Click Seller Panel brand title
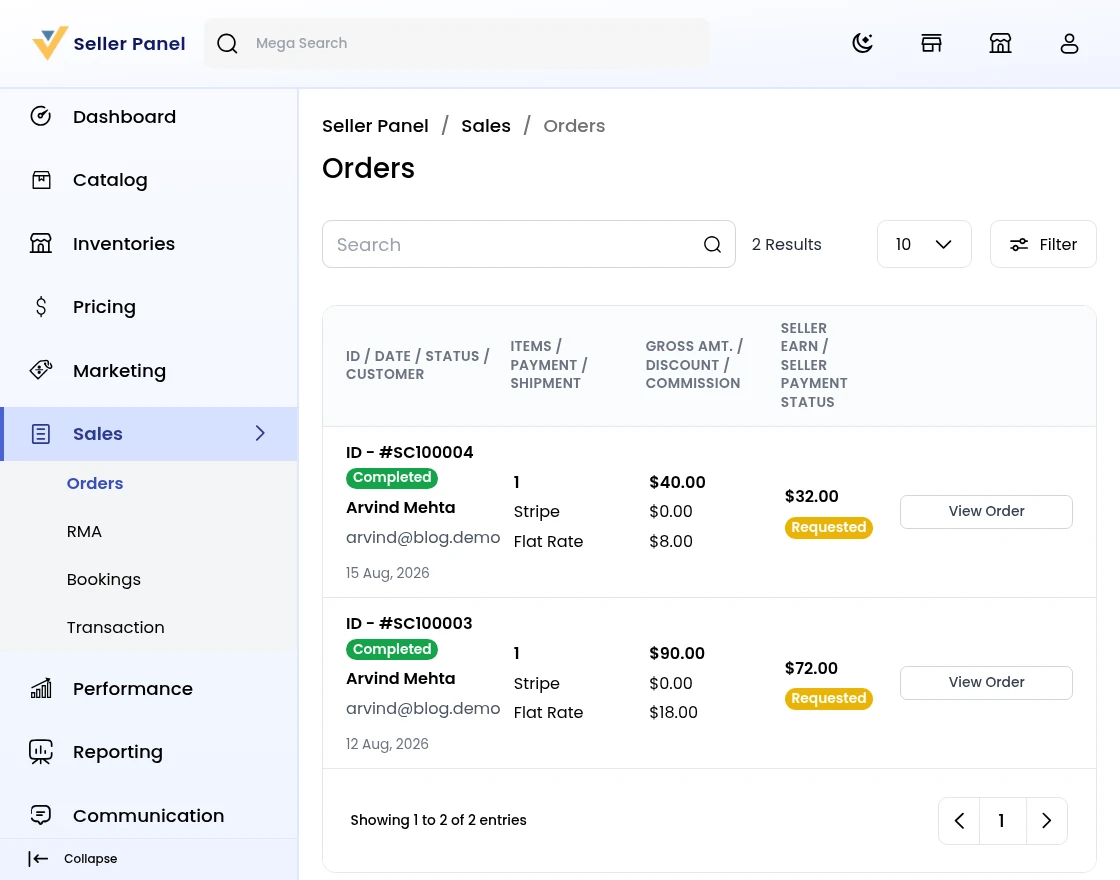This screenshot has width=1120, height=880. [x=129, y=44]
